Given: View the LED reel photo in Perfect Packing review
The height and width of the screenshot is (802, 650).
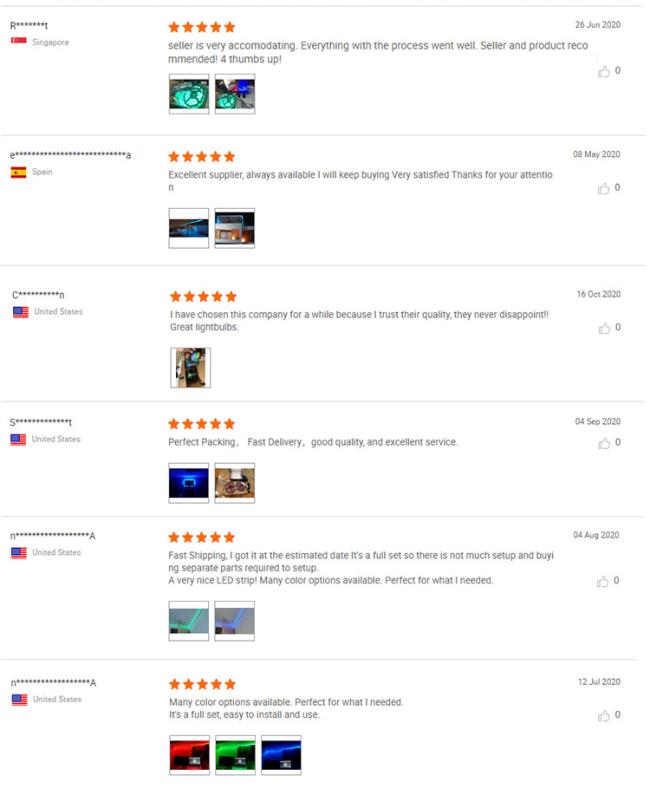Looking at the screenshot, I should [235, 483].
